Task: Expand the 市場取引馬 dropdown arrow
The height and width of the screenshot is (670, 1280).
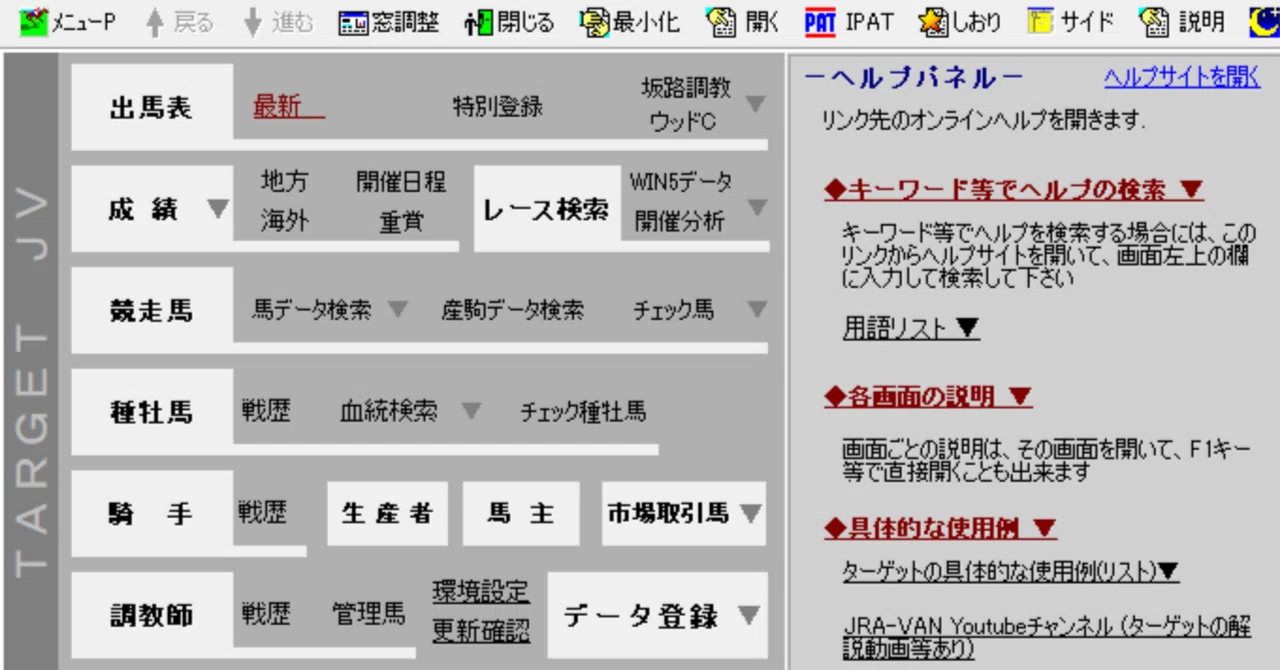Action: [x=750, y=514]
